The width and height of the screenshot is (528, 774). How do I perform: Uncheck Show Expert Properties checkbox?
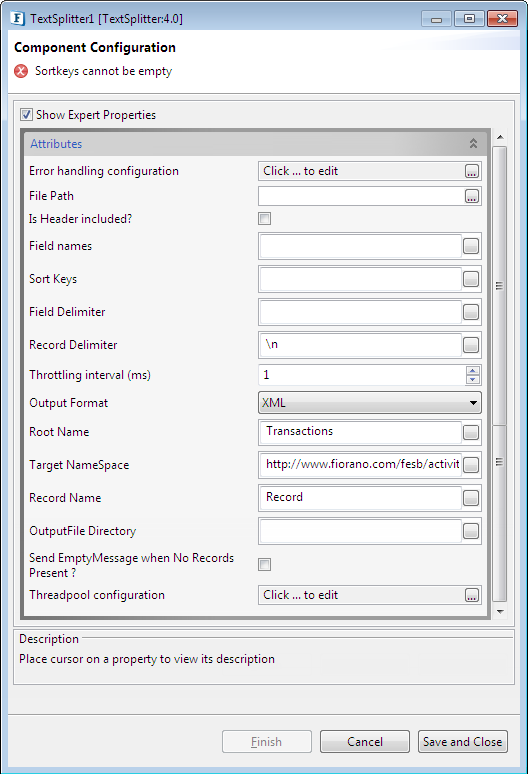tap(27, 115)
